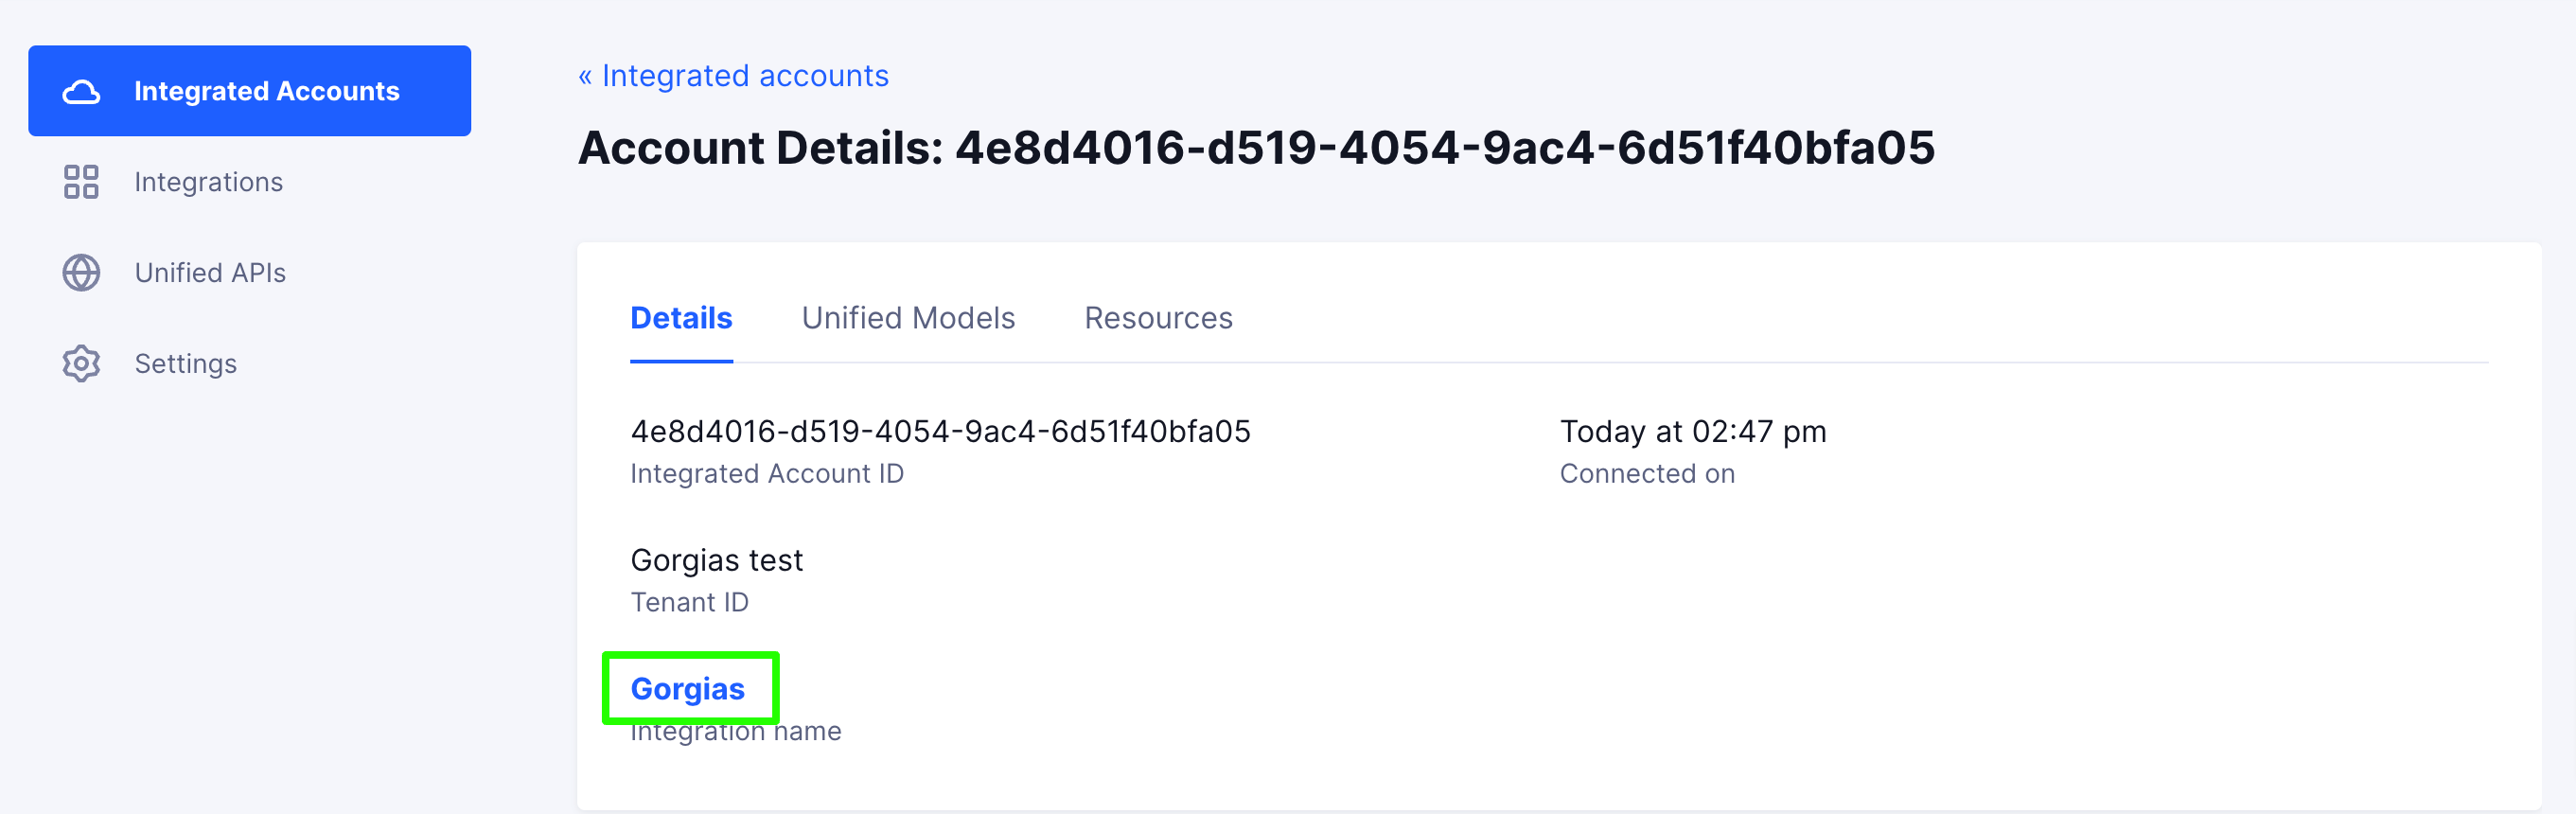Click the gear icon beside Settings
The width and height of the screenshot is (2576, 814).
(x=81, y=364)
